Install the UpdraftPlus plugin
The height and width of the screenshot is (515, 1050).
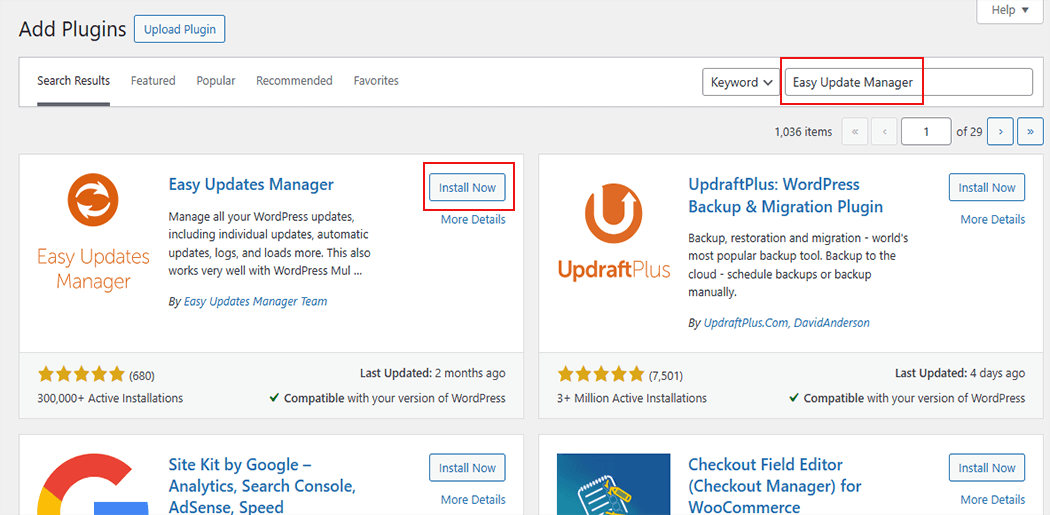coord(986,187)
